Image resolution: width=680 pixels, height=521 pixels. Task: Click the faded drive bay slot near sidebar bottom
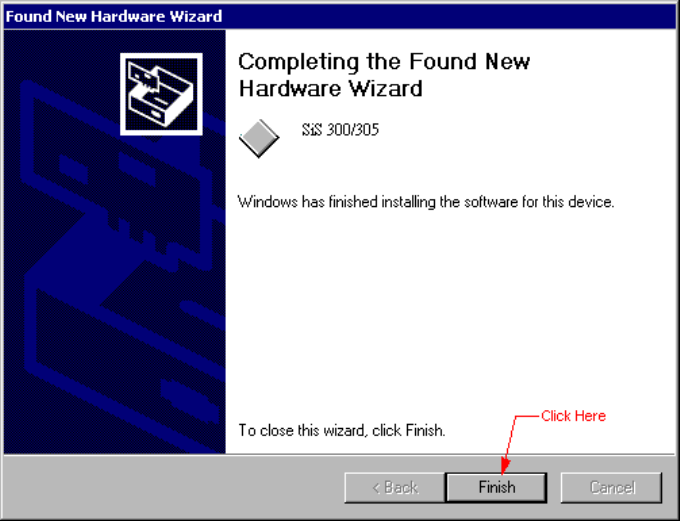(190, 400)
